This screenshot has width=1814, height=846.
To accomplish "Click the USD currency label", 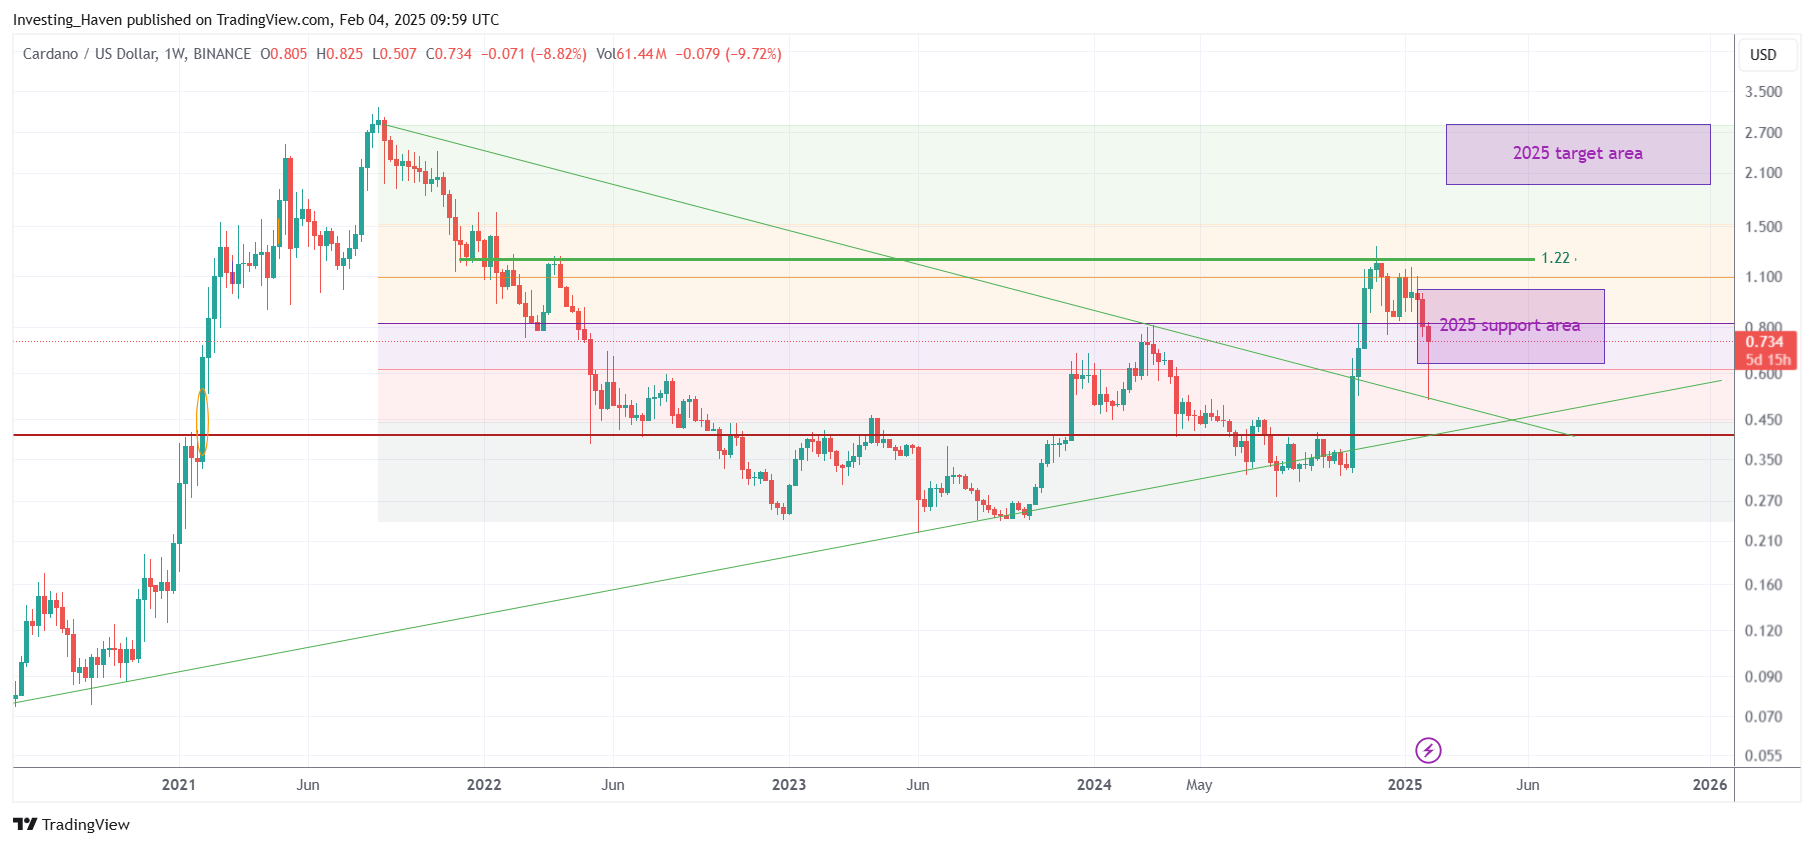I will click(1763, 55).
